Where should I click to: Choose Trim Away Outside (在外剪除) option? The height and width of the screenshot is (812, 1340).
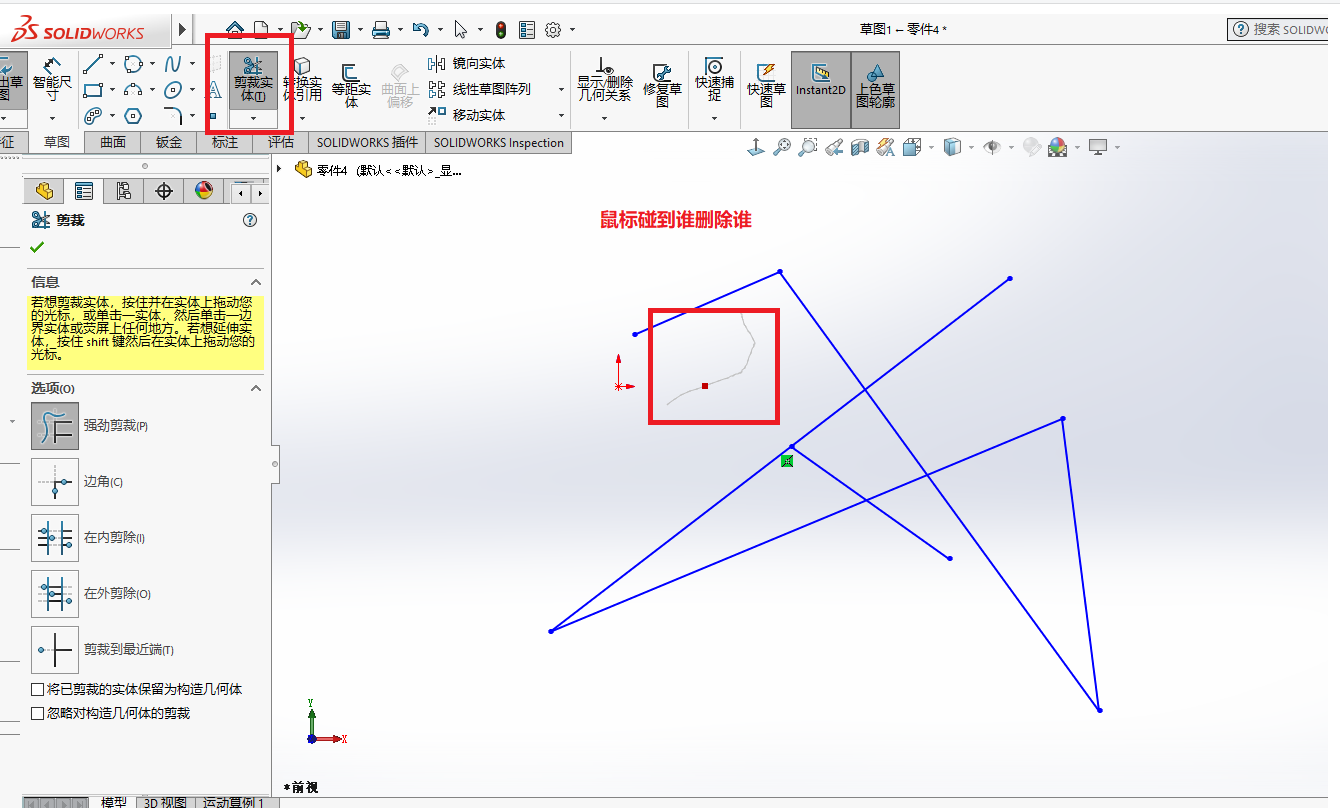click(x=55, y=593)
